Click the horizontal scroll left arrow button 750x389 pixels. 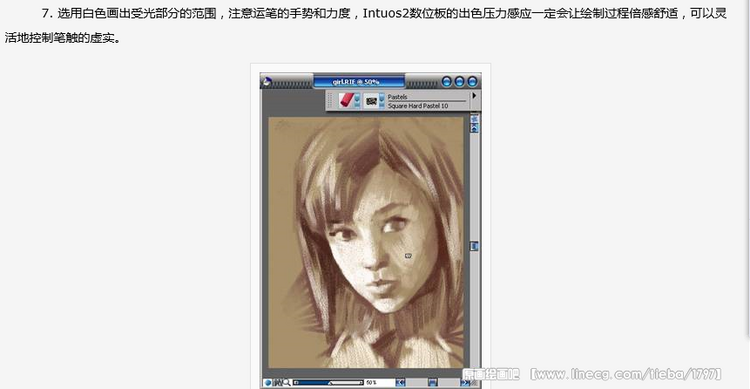(400, 383)
